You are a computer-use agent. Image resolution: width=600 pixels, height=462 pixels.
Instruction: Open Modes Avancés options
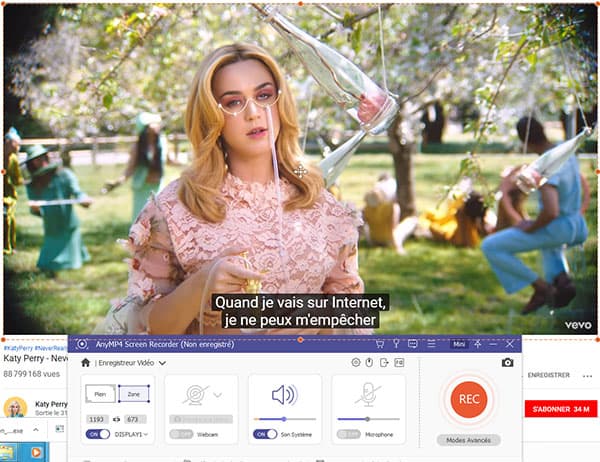468,440
